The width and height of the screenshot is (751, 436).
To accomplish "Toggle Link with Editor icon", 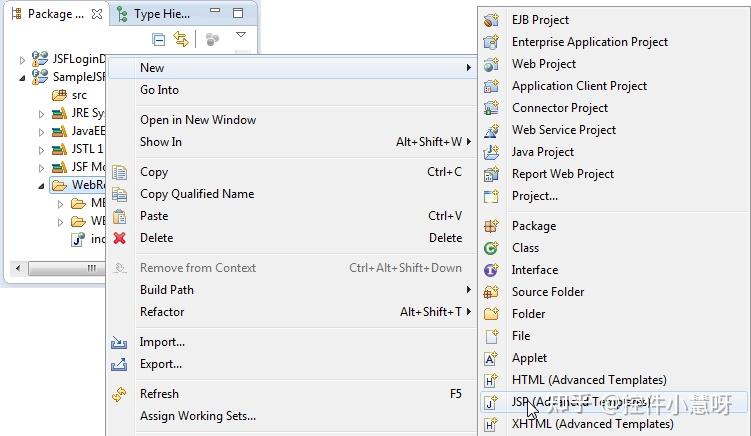I will coord(181,39).
